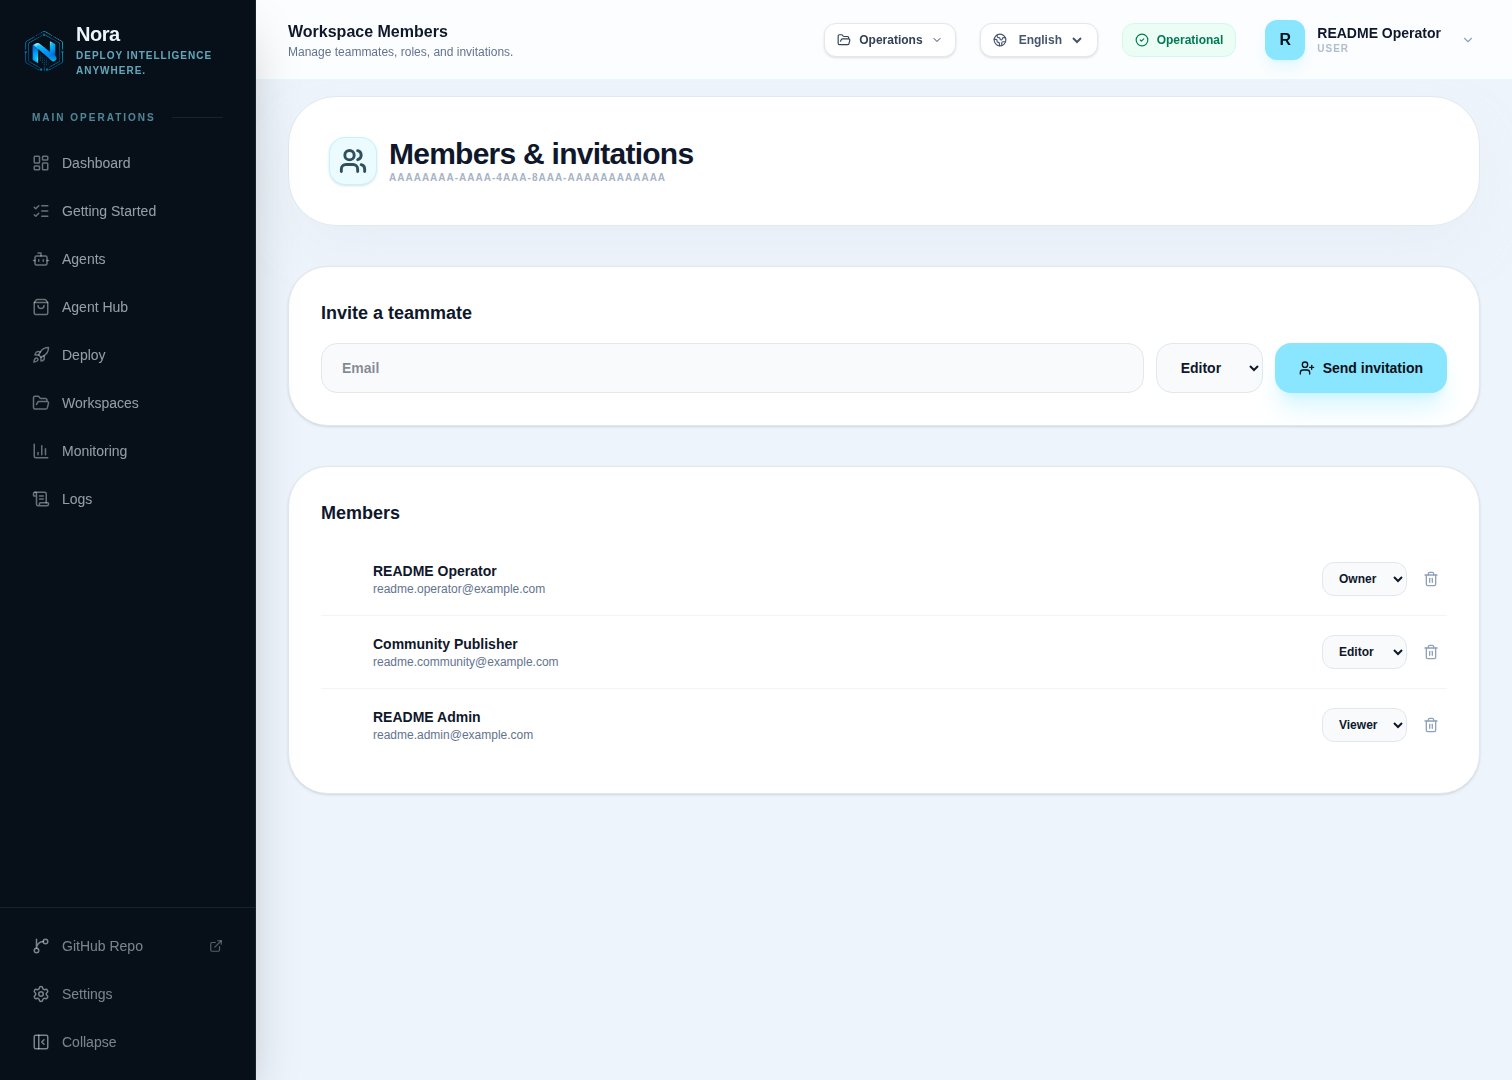Open the Operations workspace dropdown
The width and height of the screenshot is (1512, 1080).
(x=890, y=40)
